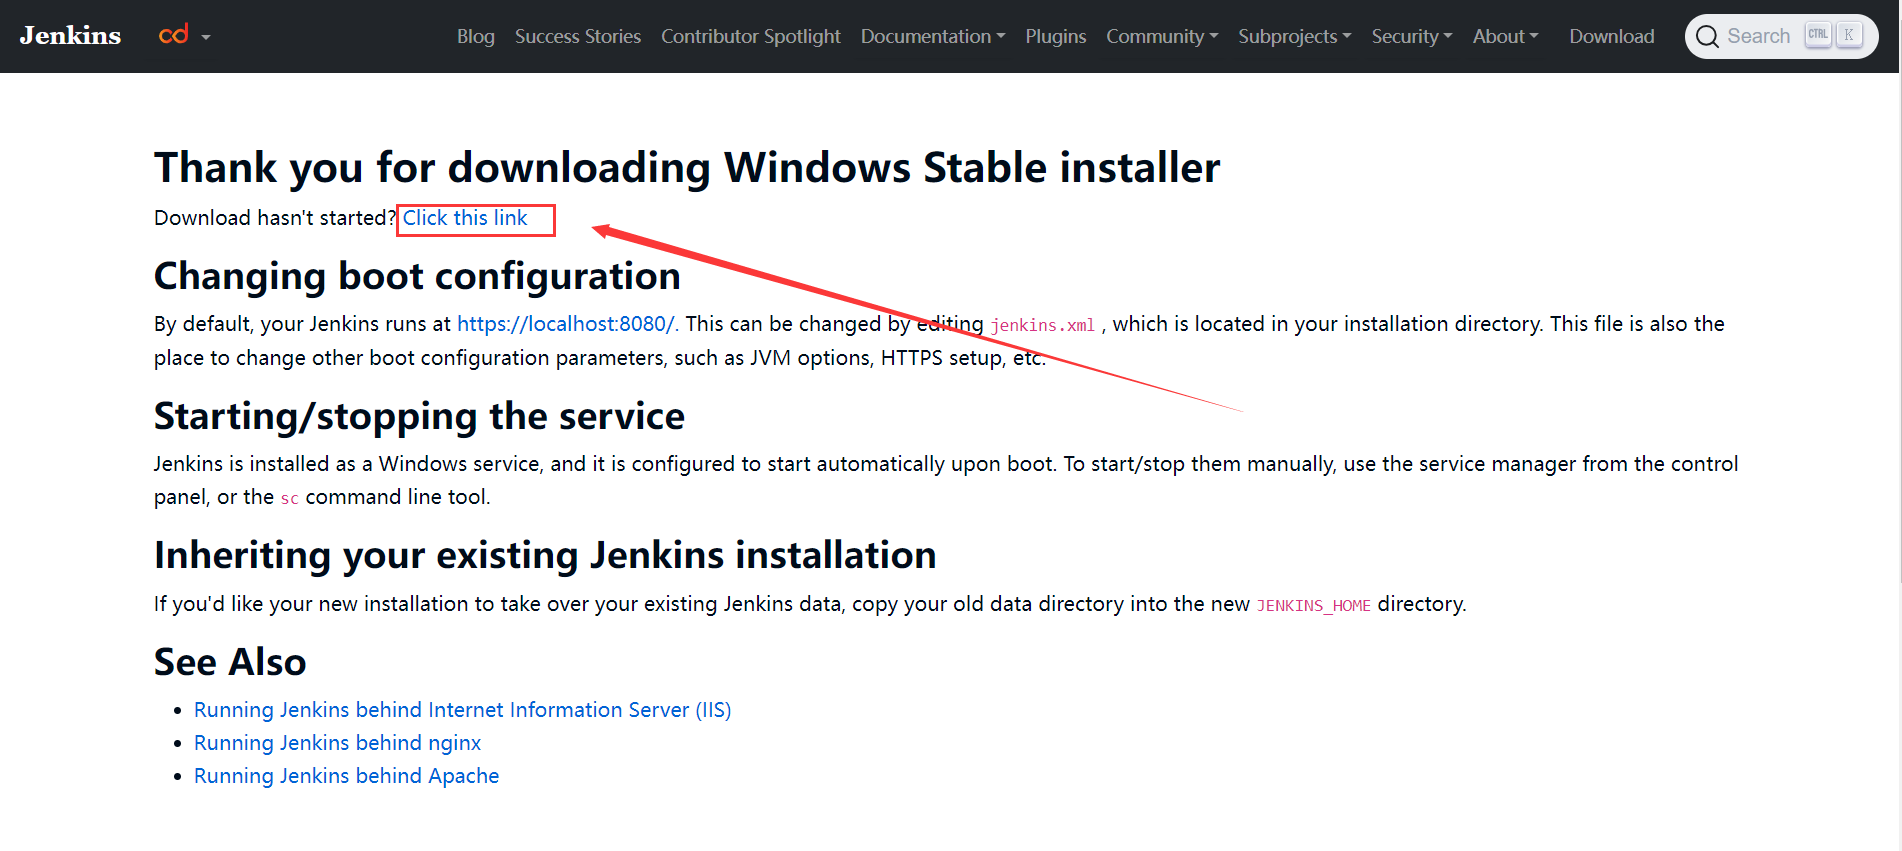Click the JENKINS_HOME code text
The image size is (1902, 851).
pos(1313,605)
